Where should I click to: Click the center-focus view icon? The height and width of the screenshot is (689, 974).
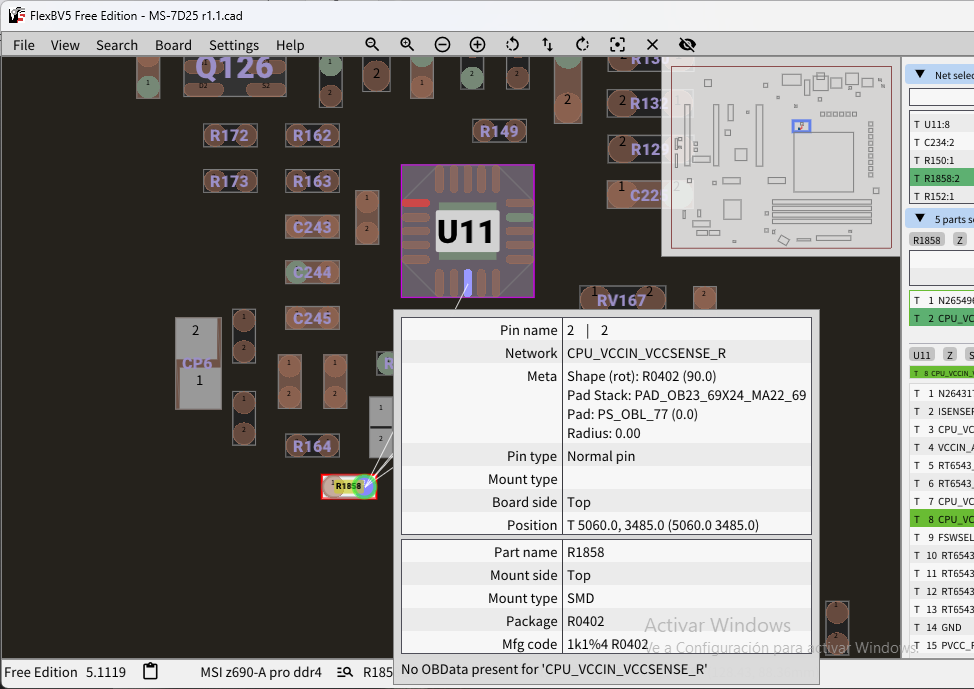pyautogui.click(x=617, y=45)
